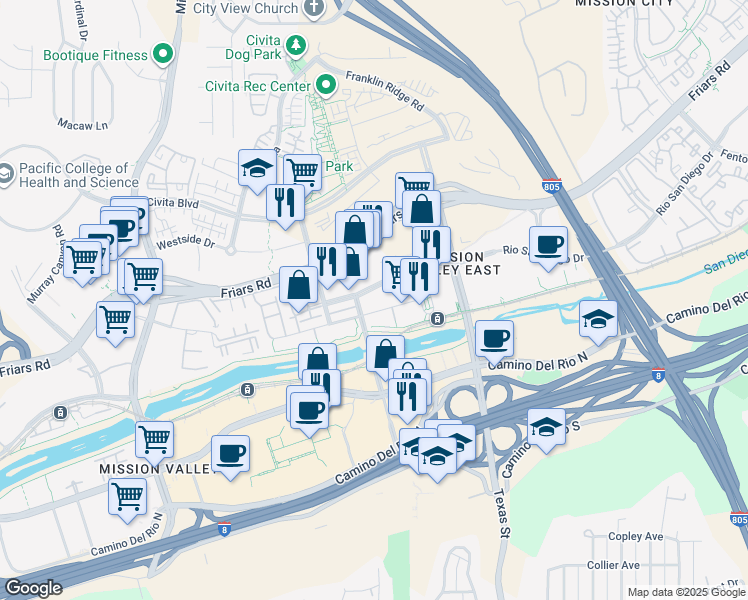748x600 pixels.
Task: Select the transit station icon near Mission Valley East
Action: (x=437, y=319)
